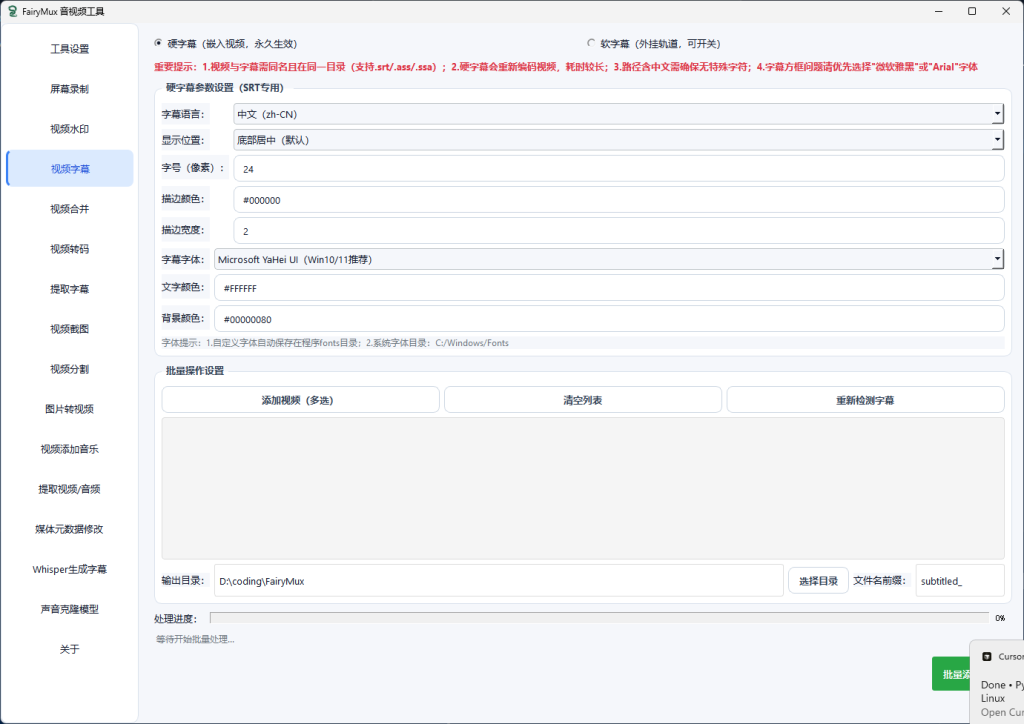The width and height of the screenshot is (1024, 724).
Task: Minimize the FairyMux window
Action: 938,11
